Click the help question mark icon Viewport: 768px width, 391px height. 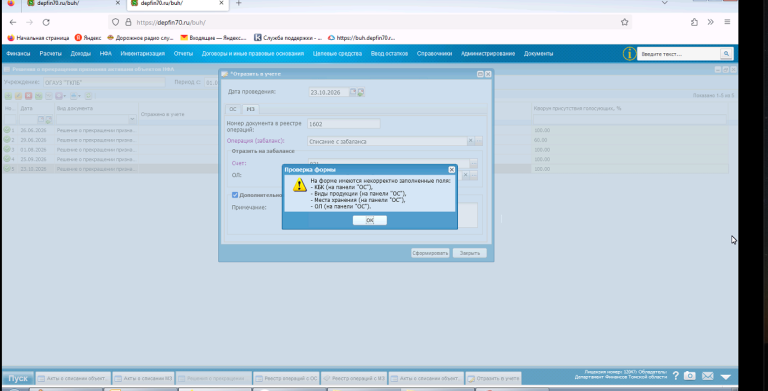(675, 376)
